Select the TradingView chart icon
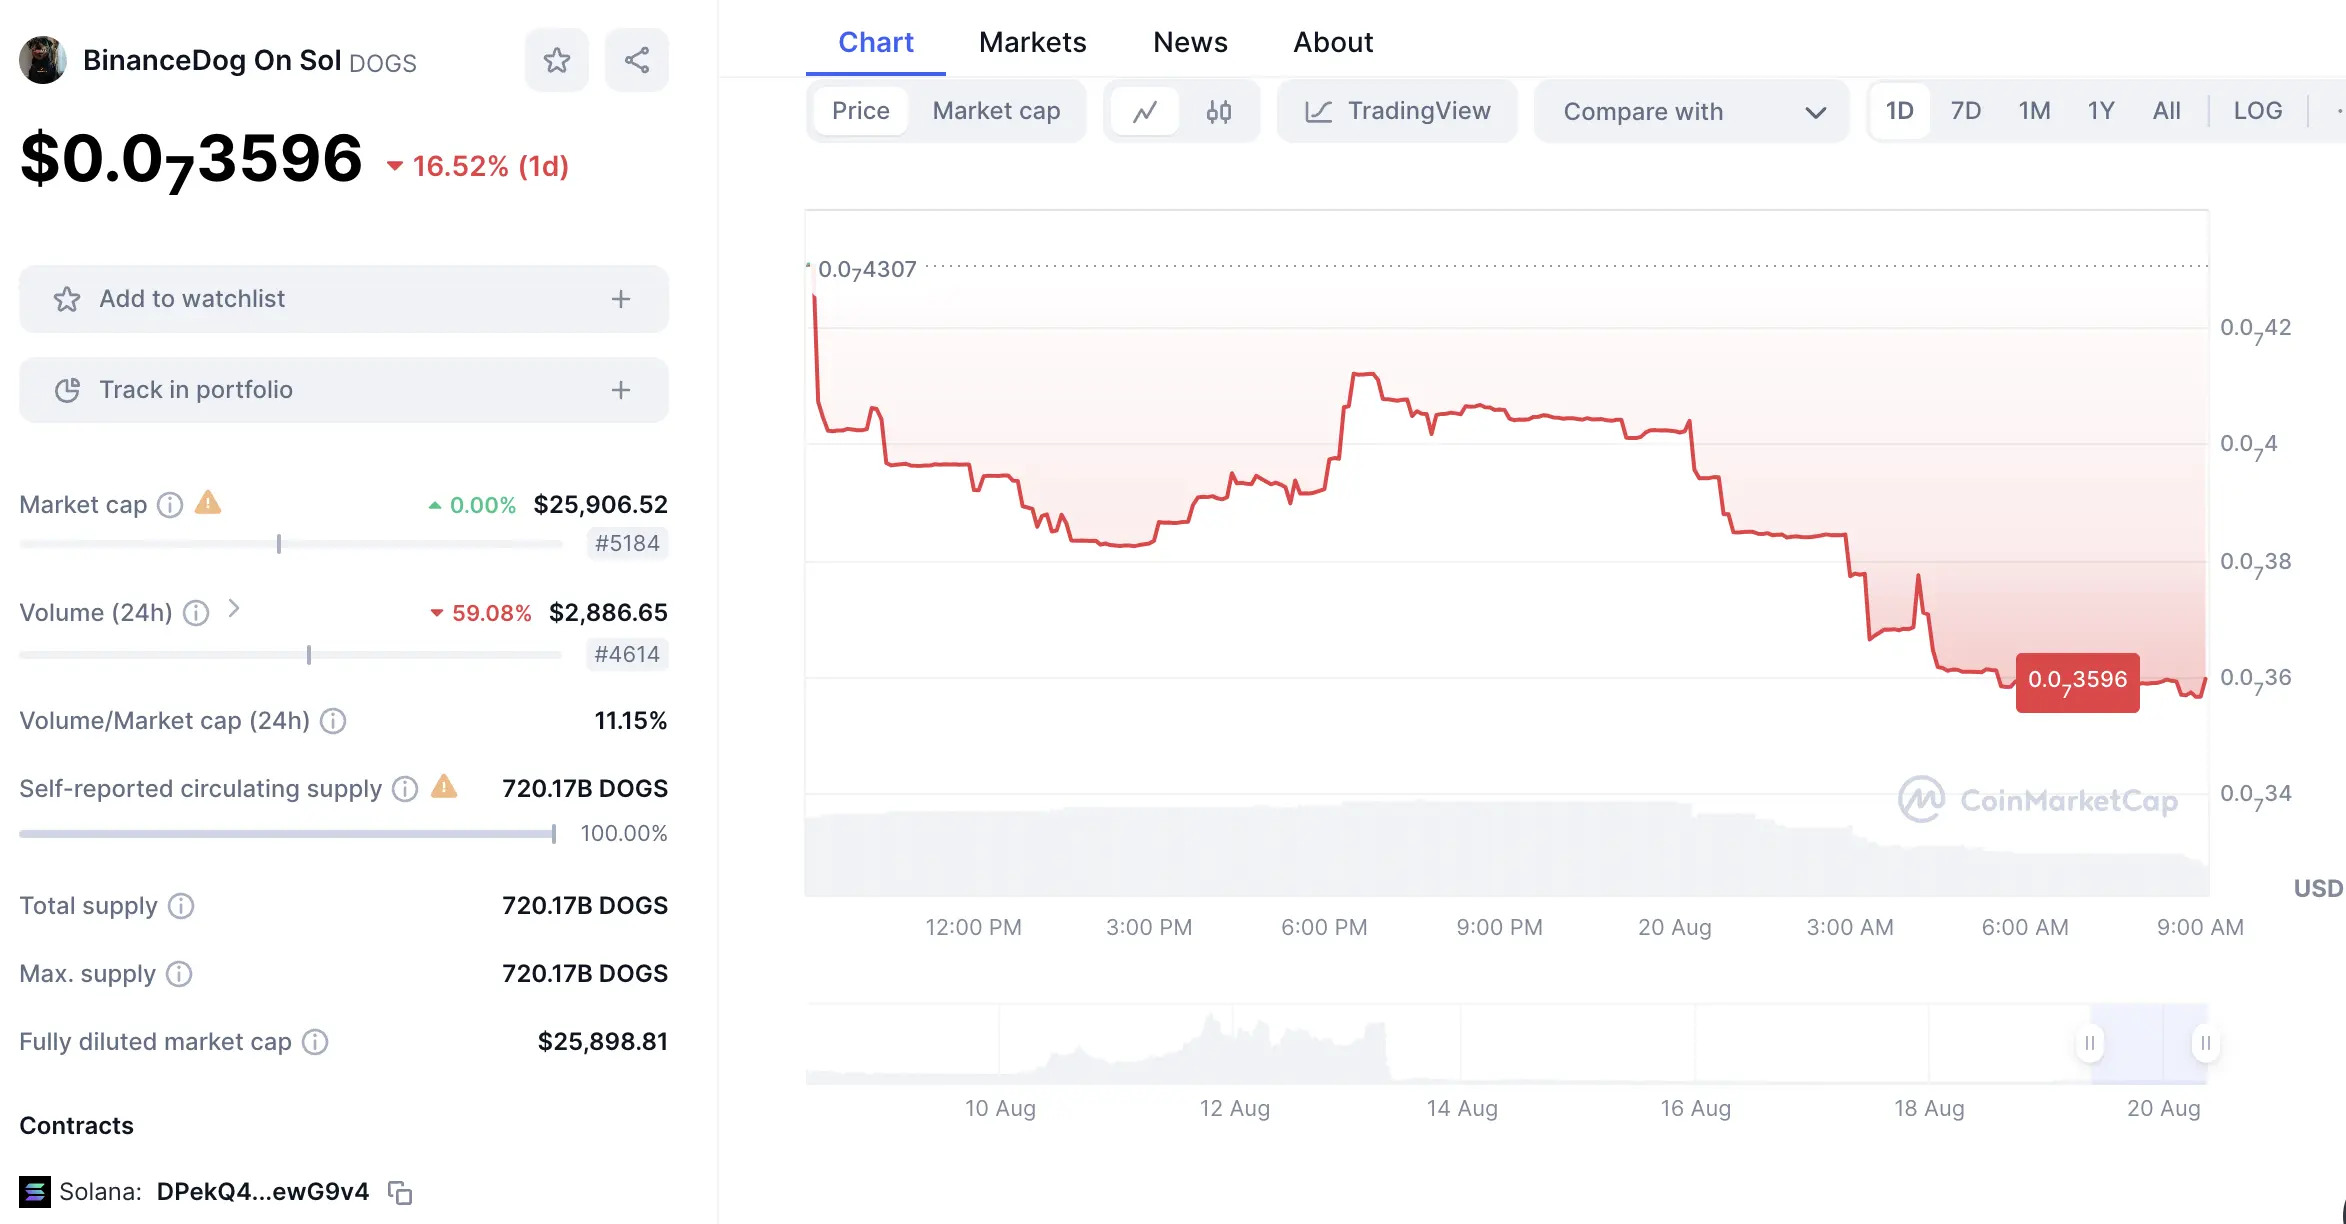The height and width of the screenshot is (1224, 2346). (x=1317, y=110)
